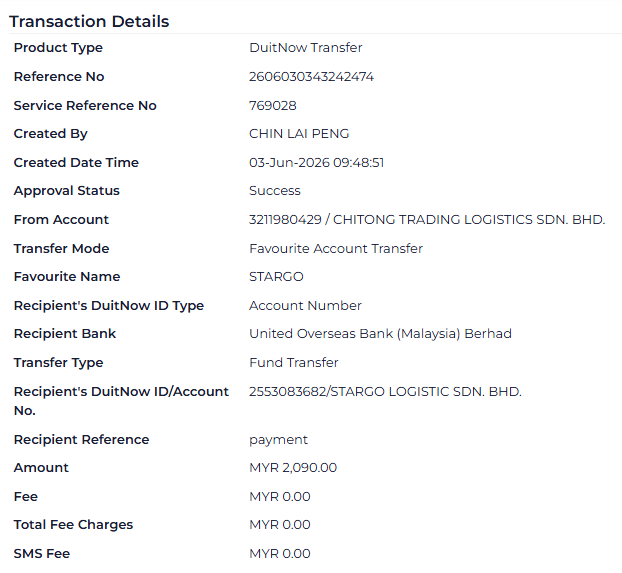
Task: Select United Overseas Bank (Malaysia) Berhad text
Action: 380,334
